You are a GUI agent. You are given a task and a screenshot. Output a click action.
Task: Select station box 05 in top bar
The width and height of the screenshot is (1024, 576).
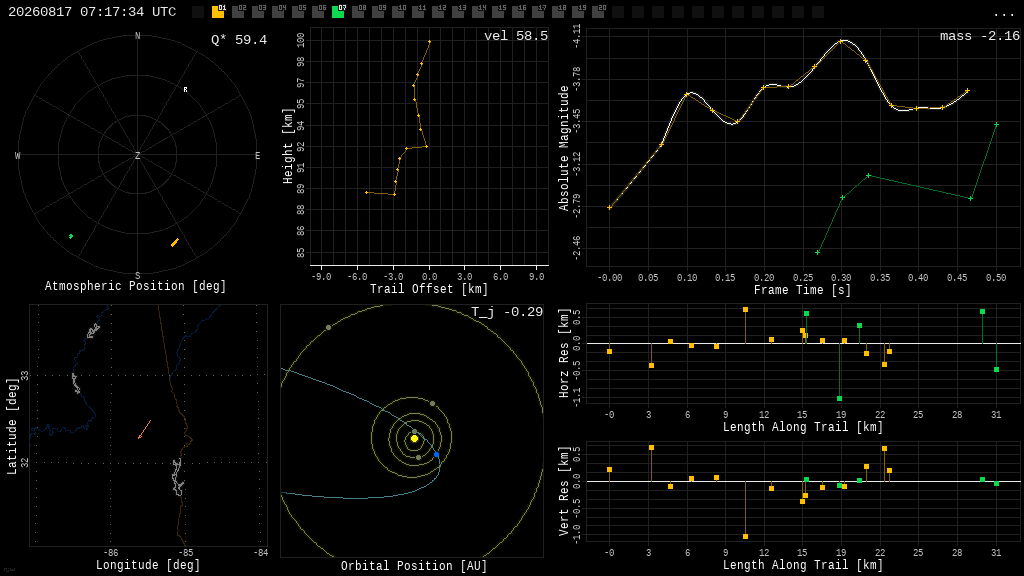[298, 12]
